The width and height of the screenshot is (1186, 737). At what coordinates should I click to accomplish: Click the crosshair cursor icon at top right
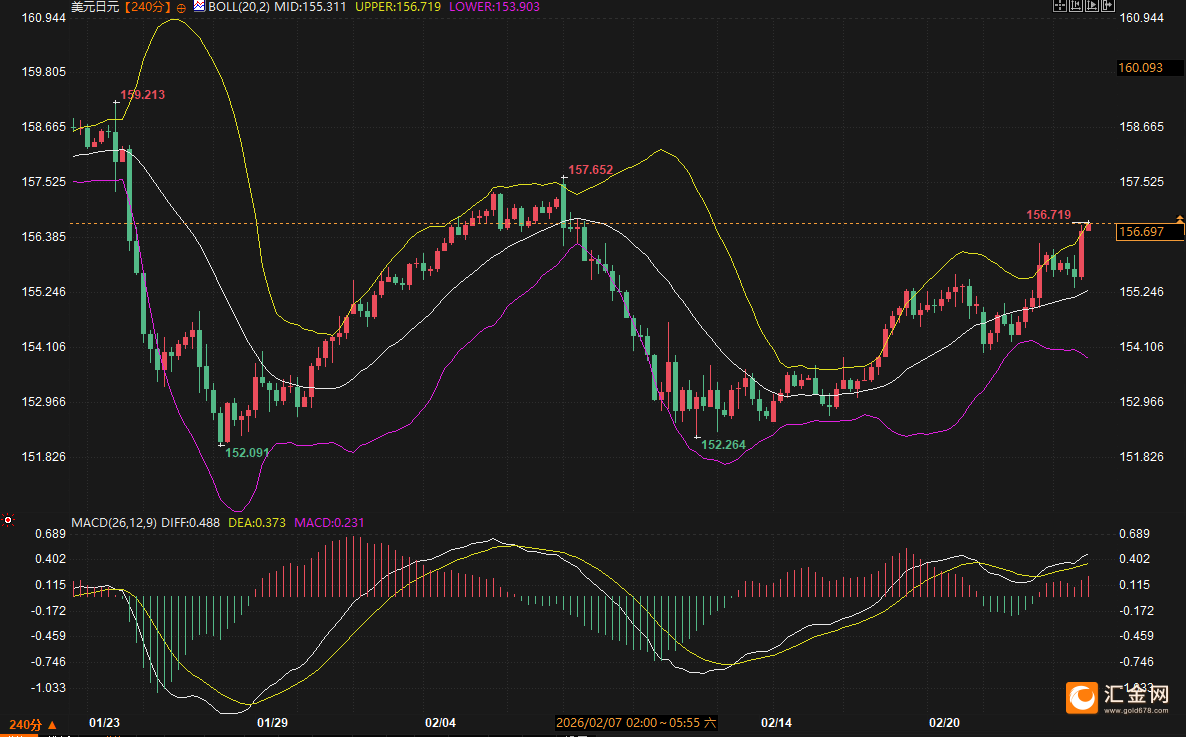1060,5
